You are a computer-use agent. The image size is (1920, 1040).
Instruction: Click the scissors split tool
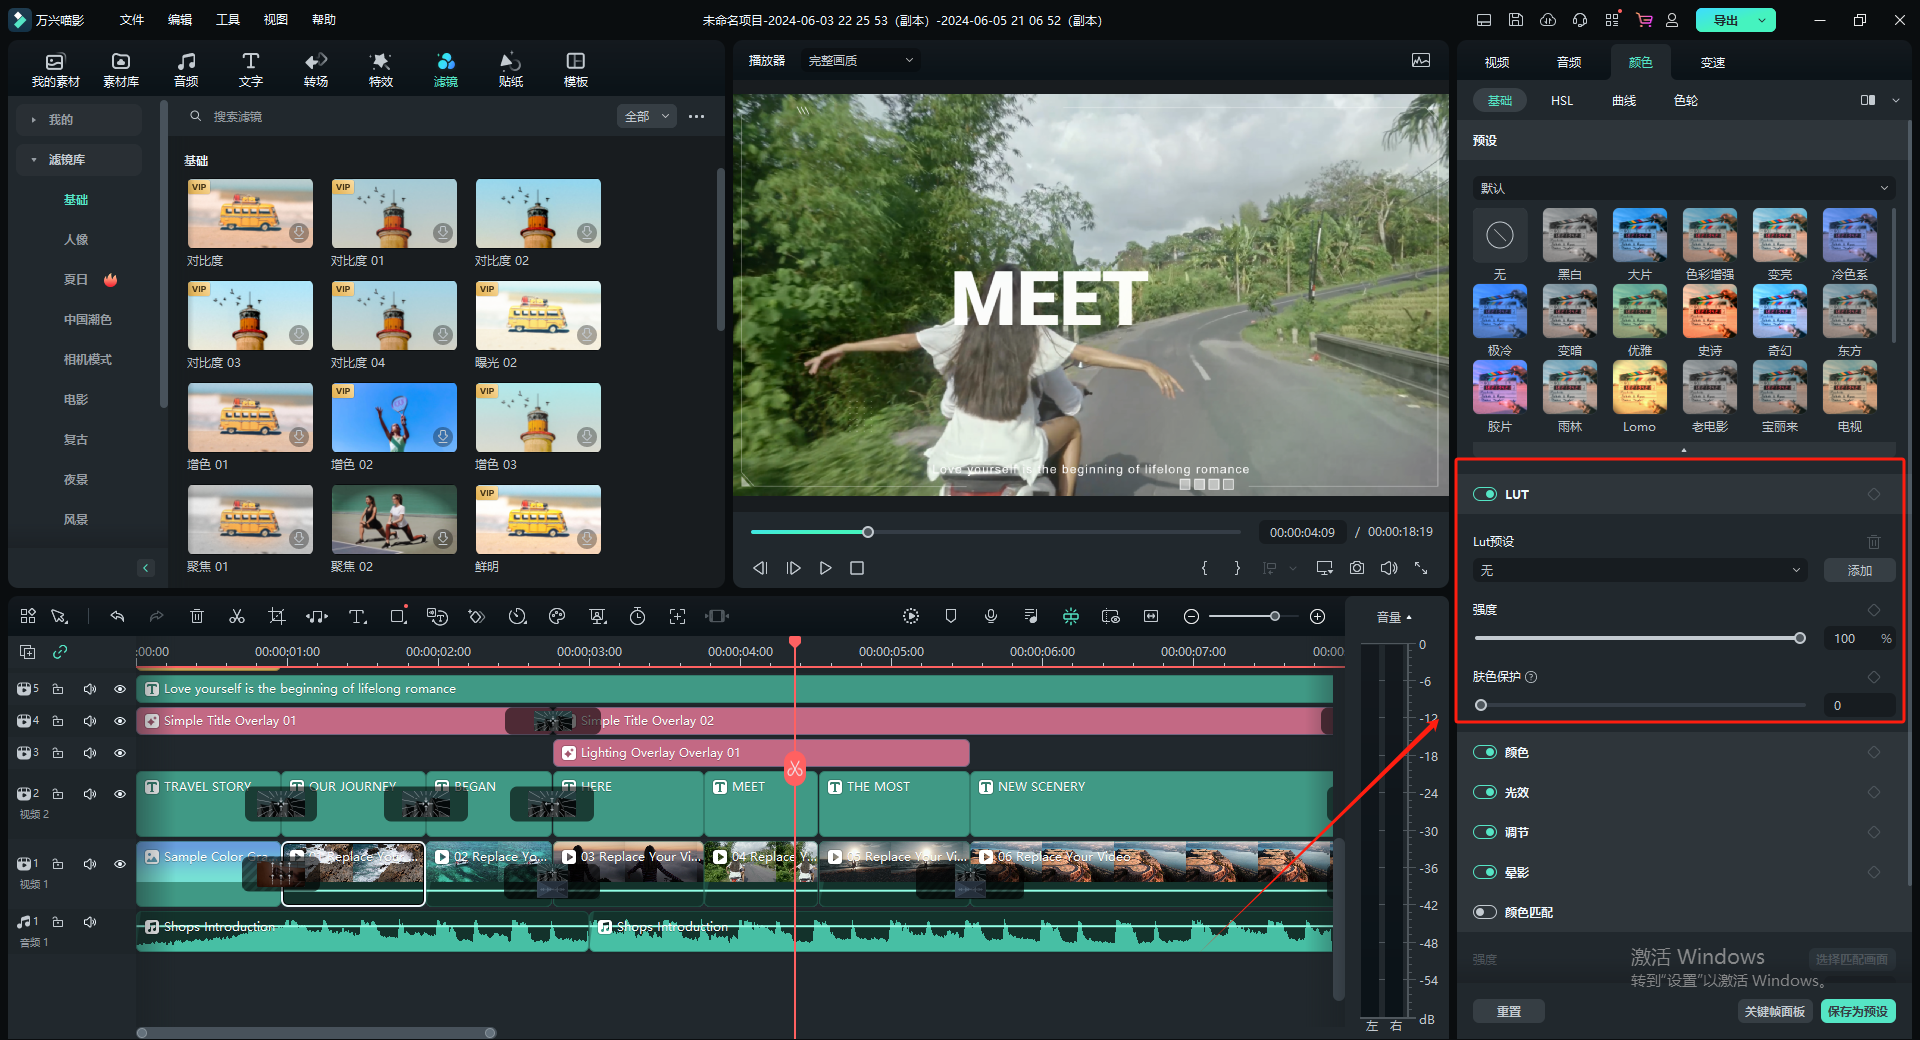(237, 616)
